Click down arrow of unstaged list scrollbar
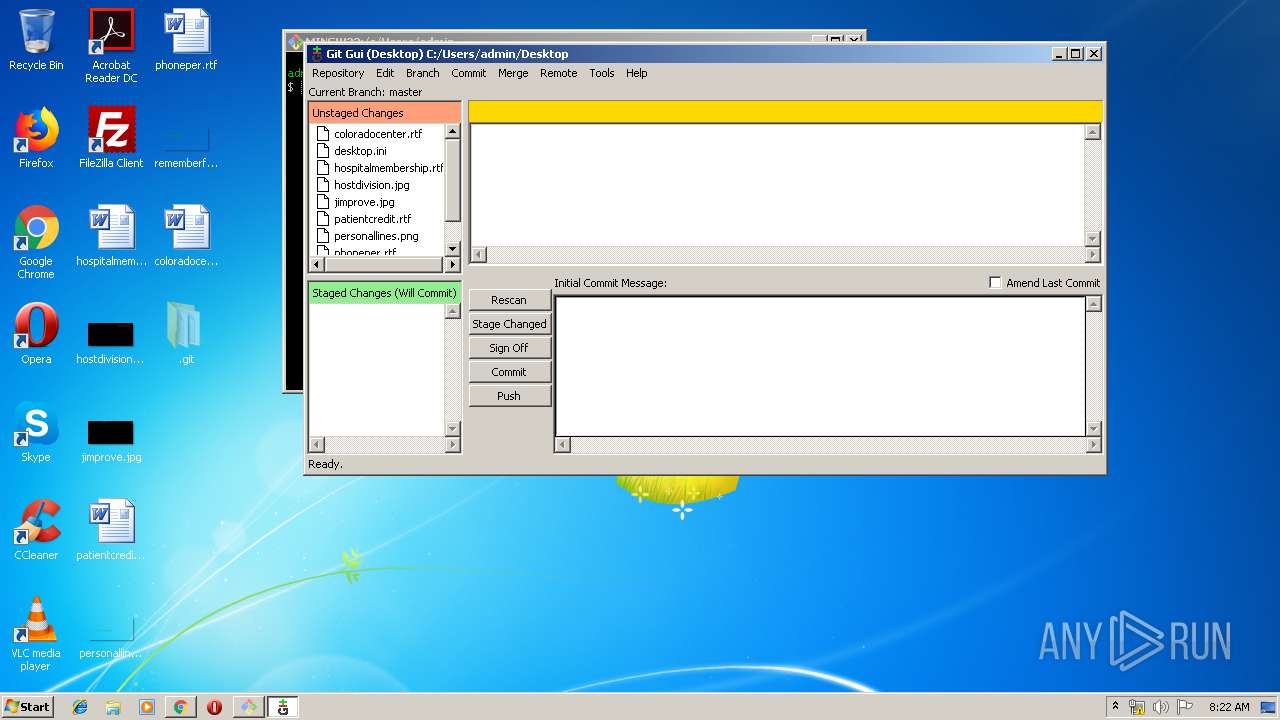The image size is (1280, 720). (x=452, y=248)
